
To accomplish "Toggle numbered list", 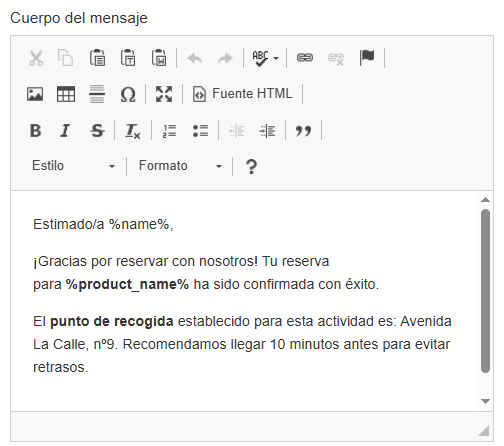I will (169, 131).
